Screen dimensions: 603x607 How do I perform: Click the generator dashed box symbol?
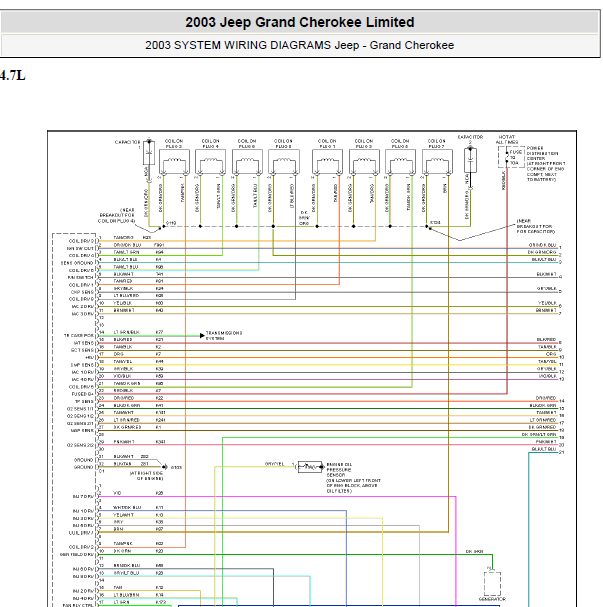click(492, 583)
